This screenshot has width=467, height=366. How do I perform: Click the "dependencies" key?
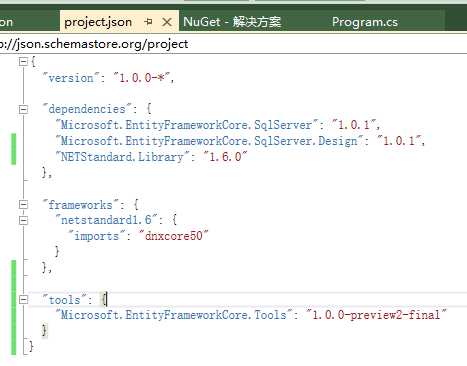[87, 109]
